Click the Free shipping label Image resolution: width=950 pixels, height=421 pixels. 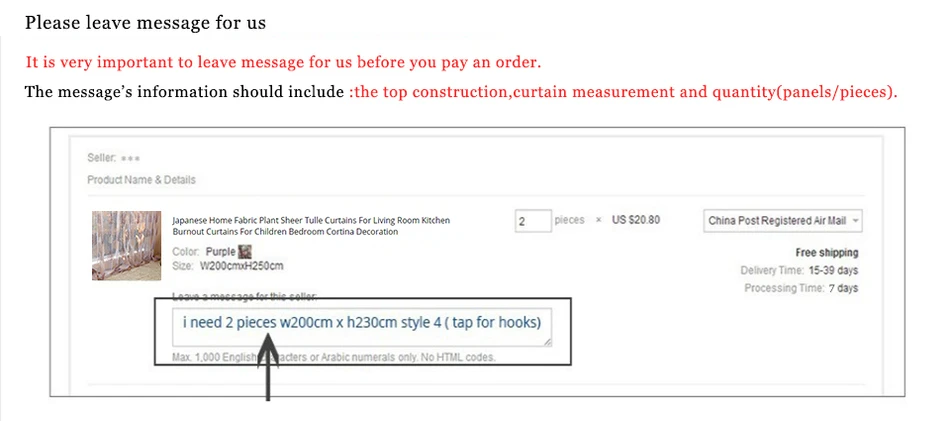[827, 253]
